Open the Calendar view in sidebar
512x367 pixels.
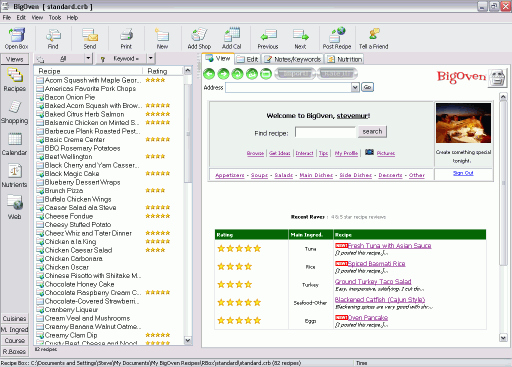coord(15,144)
